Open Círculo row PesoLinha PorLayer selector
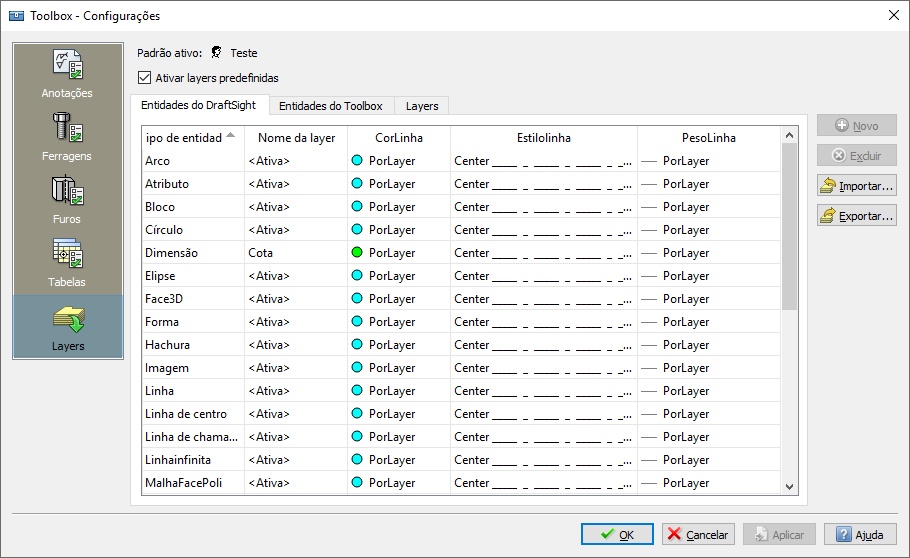The width and height of the screenshot is (910, 558). point(709,230)
